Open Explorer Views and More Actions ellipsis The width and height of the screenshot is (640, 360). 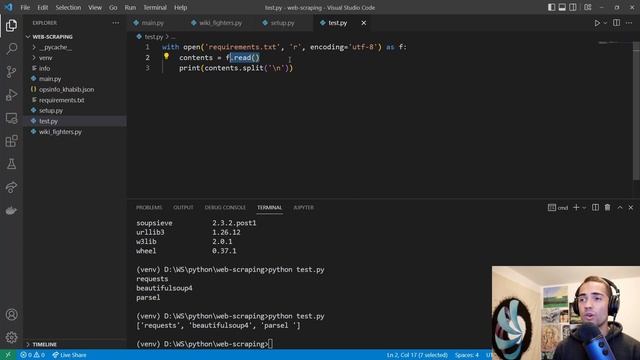tap(116, 23)
